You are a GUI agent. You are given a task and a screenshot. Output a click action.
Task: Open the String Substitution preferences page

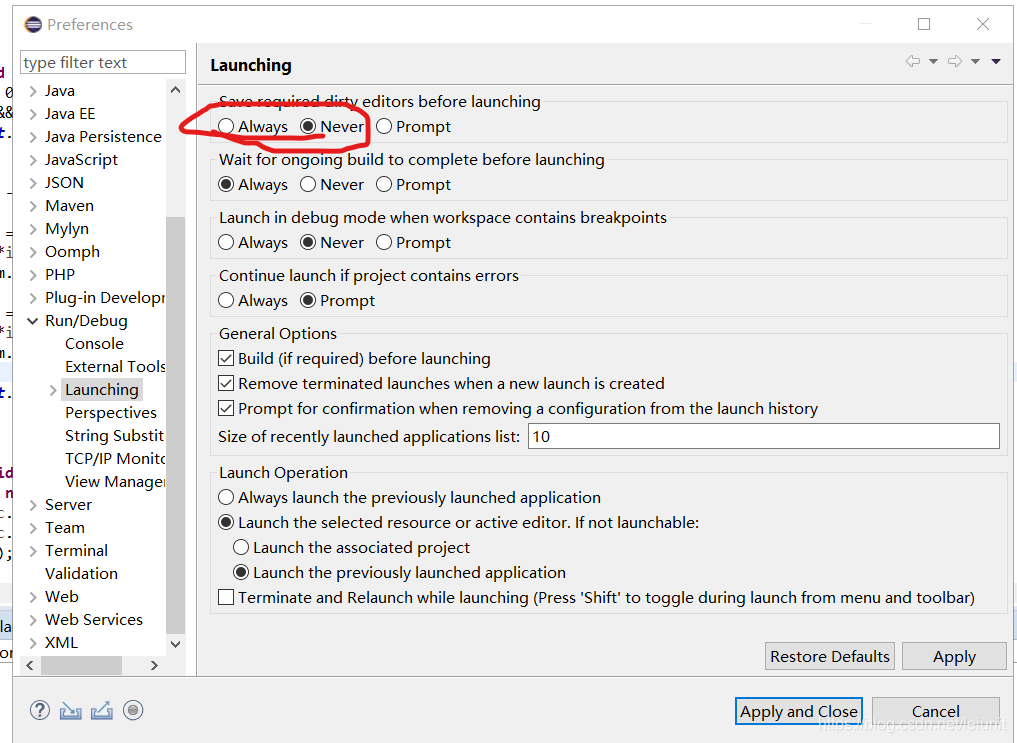pyautogui.click(x=114, y=436)
